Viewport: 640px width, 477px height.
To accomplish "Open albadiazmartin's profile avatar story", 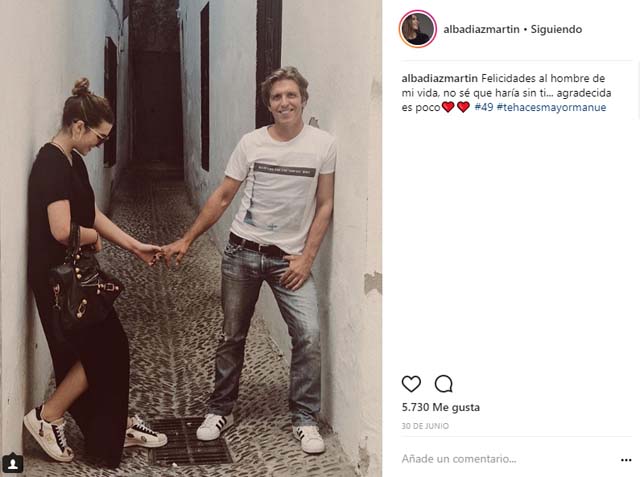I will click(418, 29).
